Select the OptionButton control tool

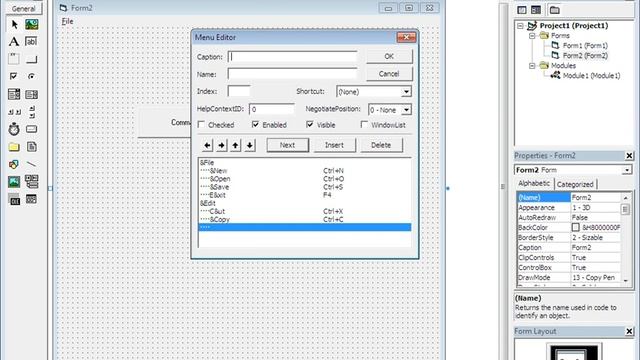31,76
